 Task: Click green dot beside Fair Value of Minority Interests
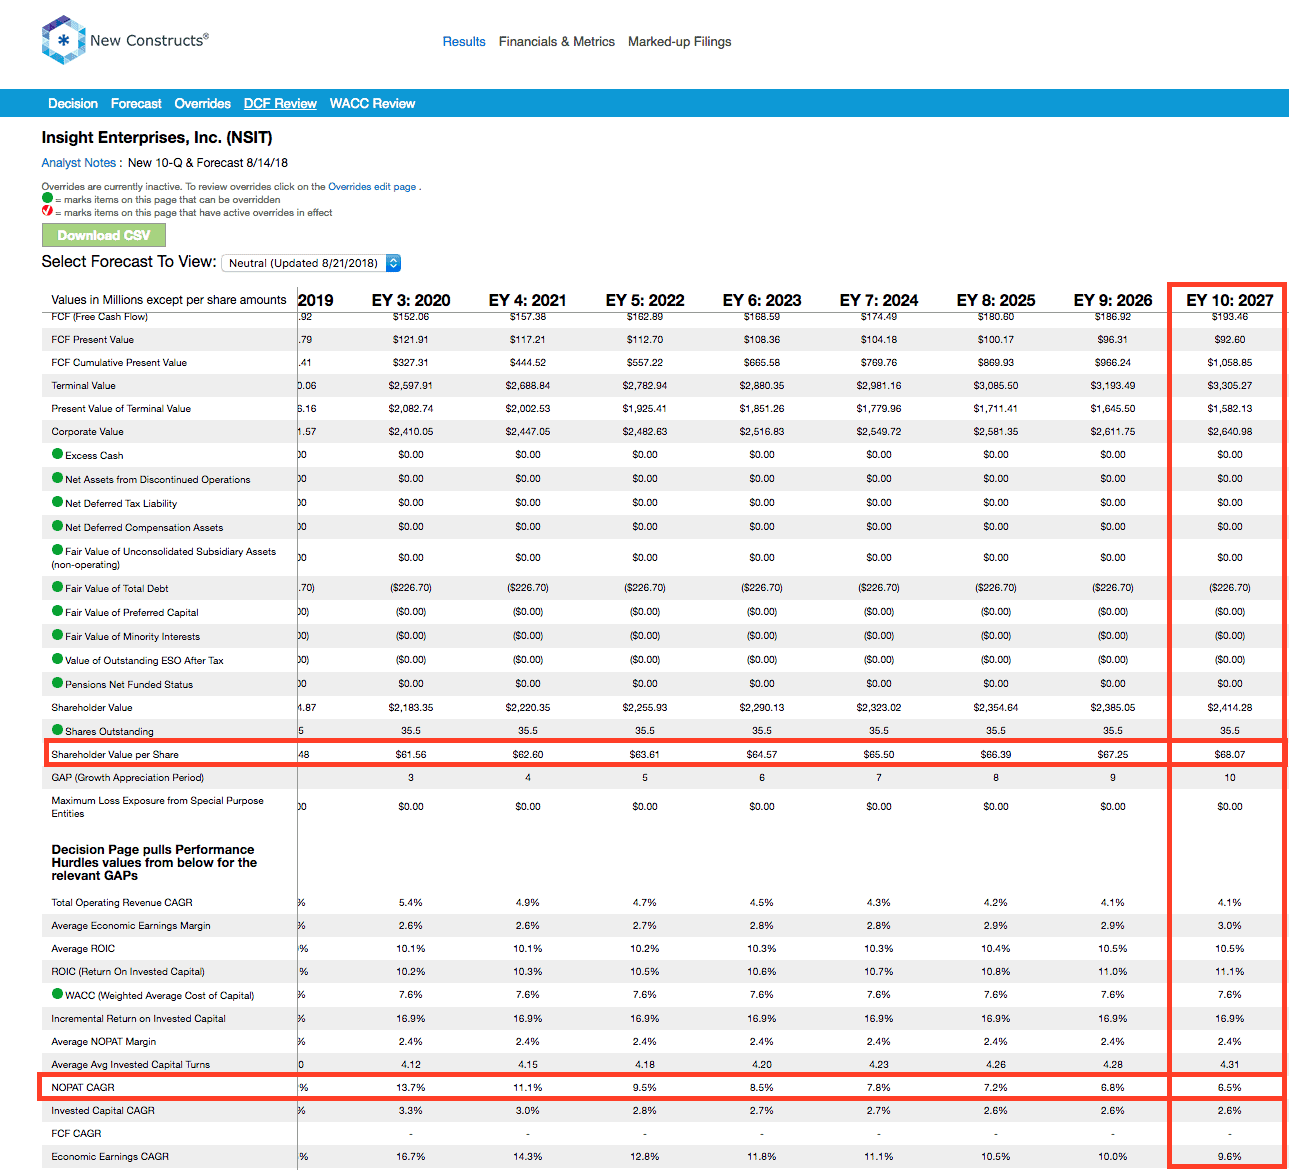click(x=57, y=635)
